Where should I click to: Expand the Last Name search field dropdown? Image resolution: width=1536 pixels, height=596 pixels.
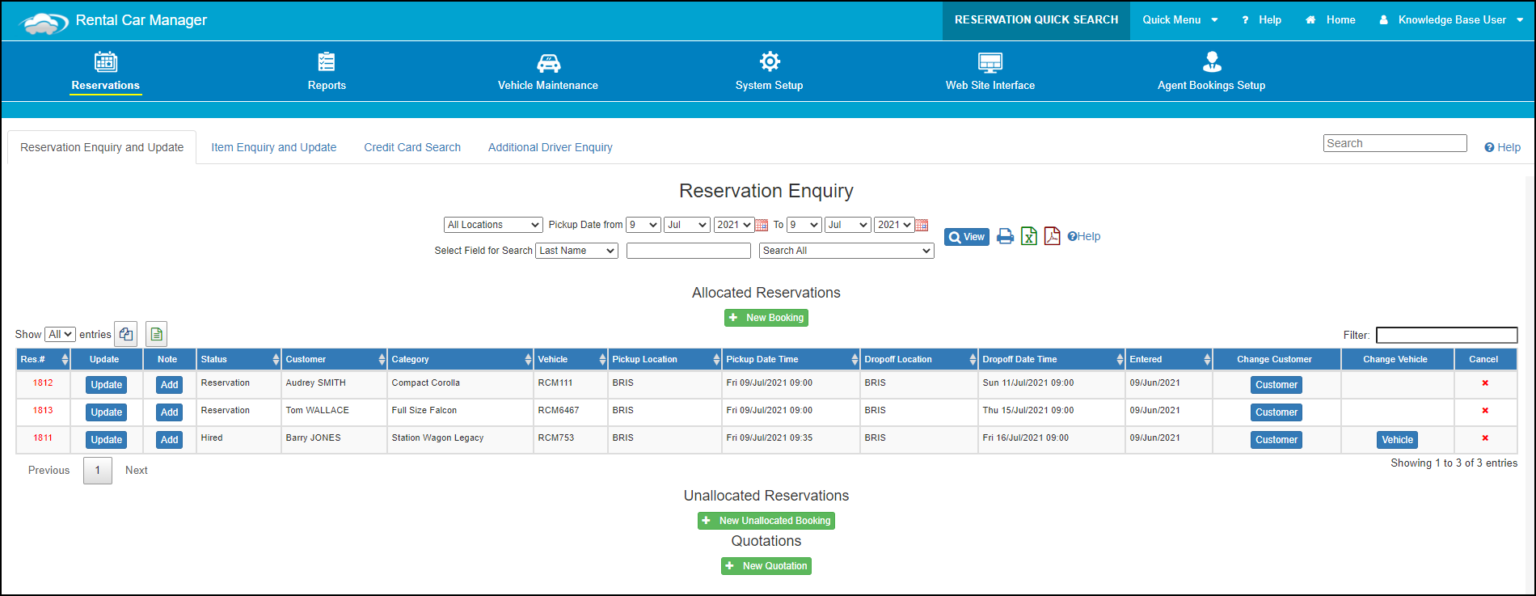click(577, 250)
